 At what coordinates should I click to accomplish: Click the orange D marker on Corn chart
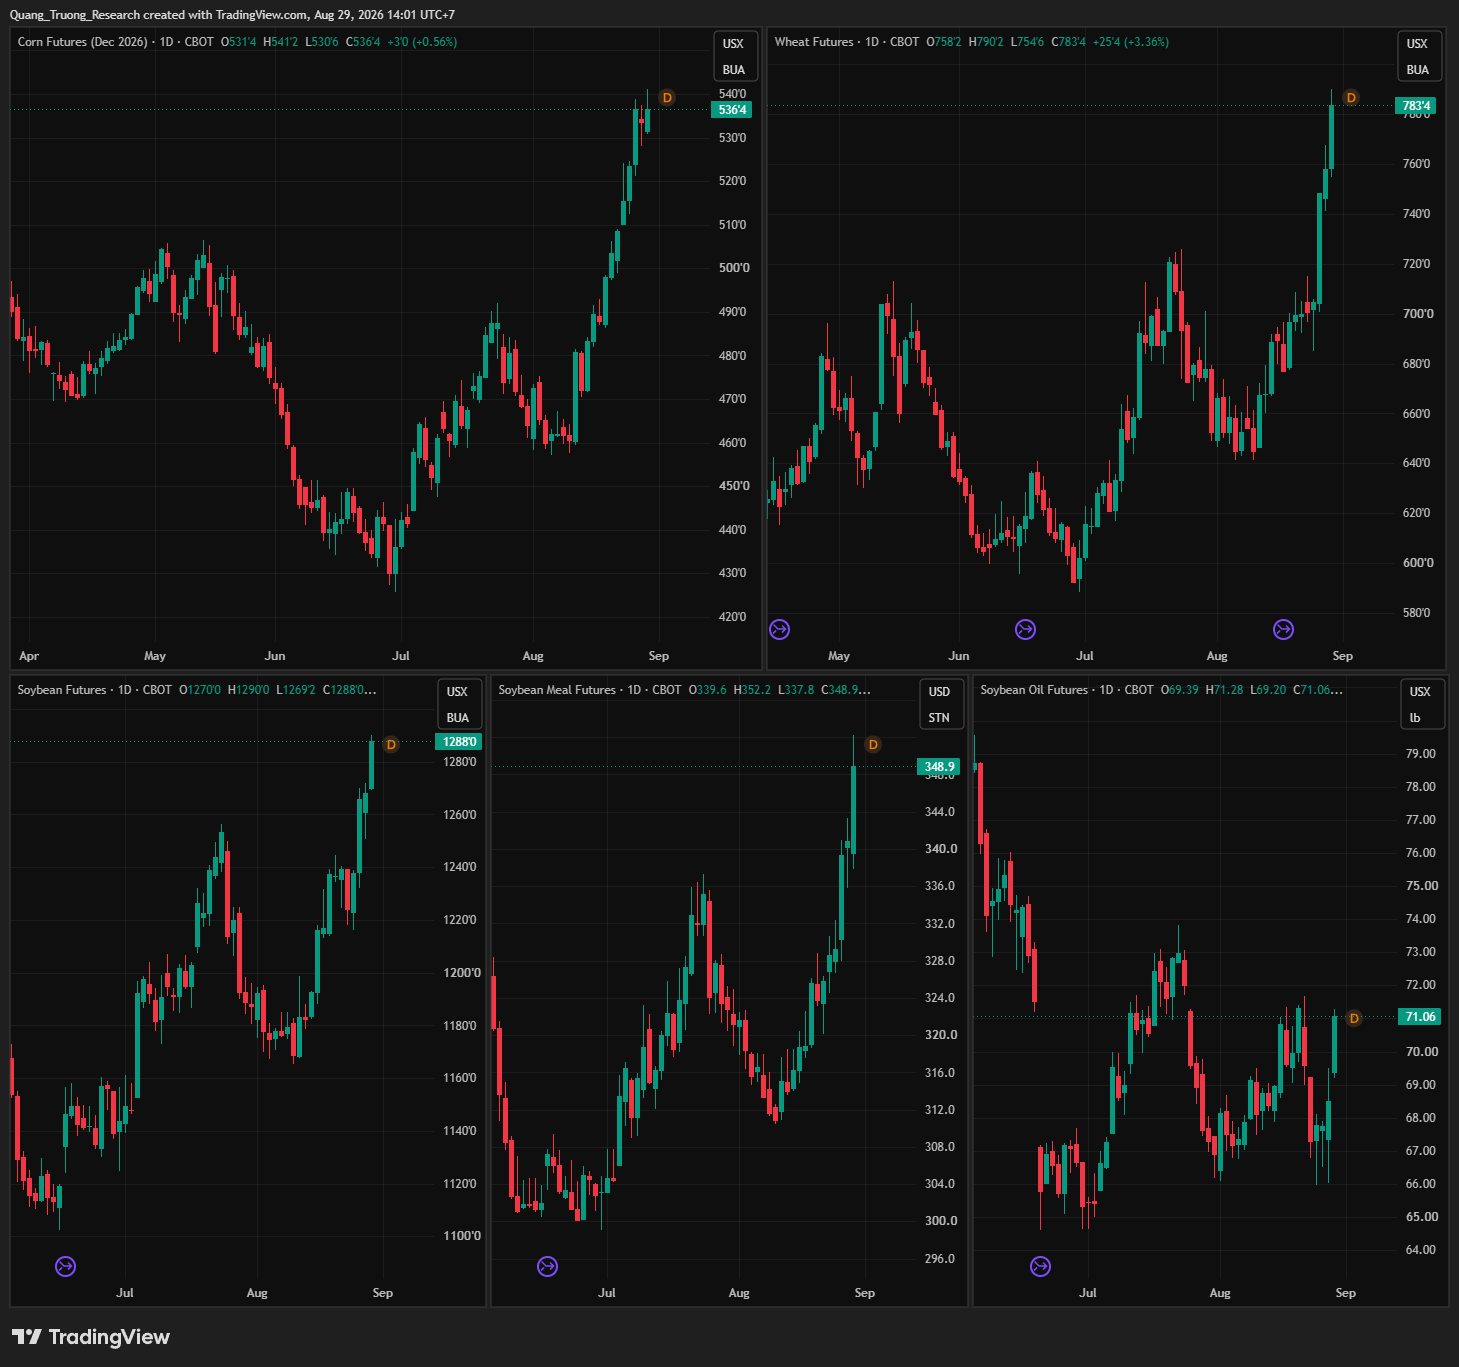coord(667,98)
